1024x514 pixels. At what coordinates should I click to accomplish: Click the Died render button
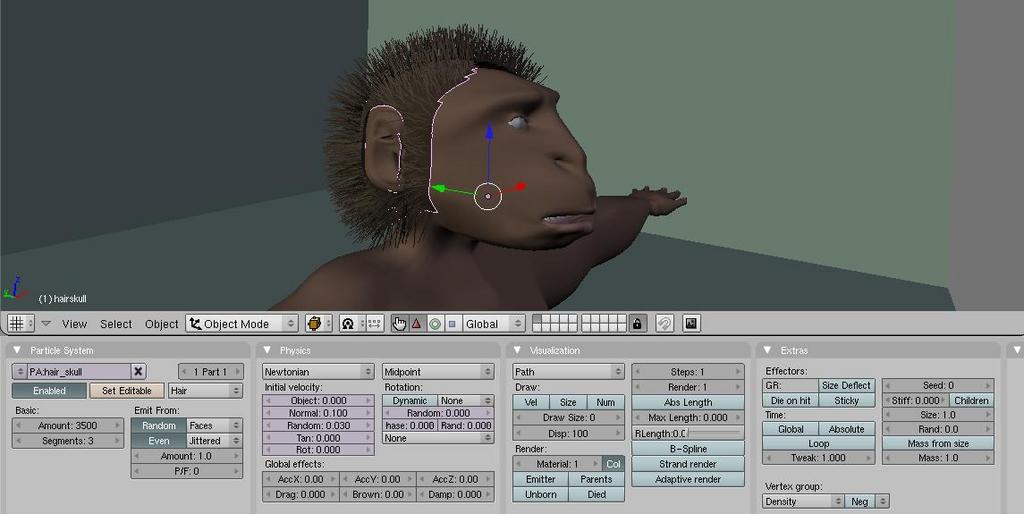point(596,494)
